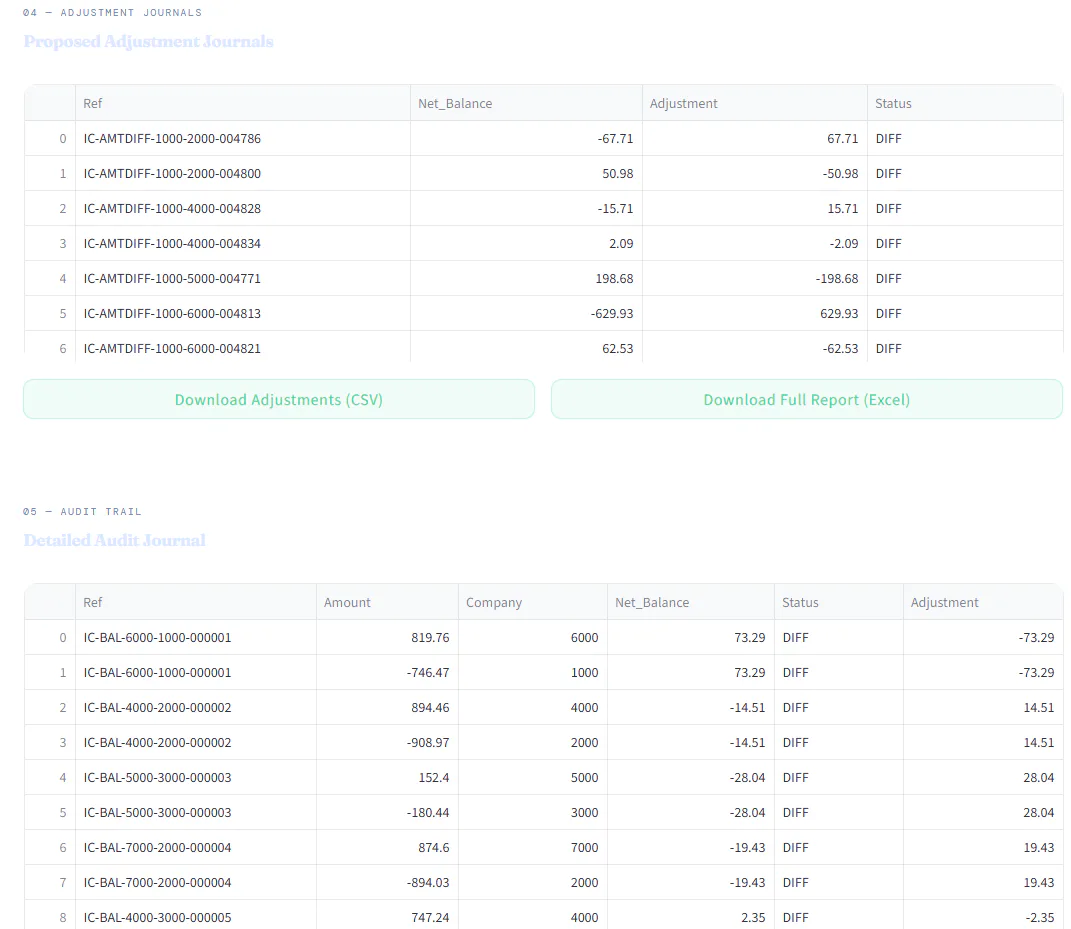Click Status header in Proposed Adjustment Journals table

pyautogui.click(x=965, y=103)
